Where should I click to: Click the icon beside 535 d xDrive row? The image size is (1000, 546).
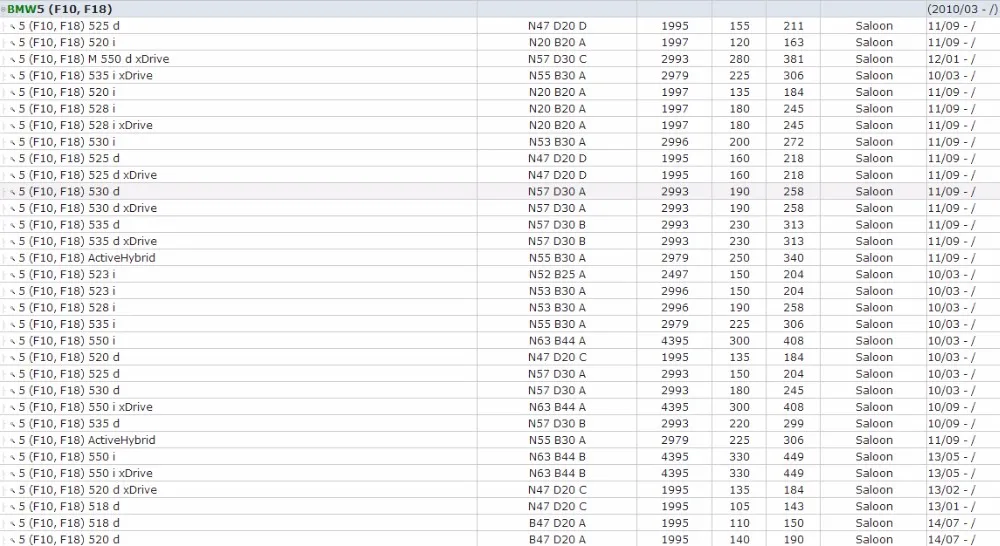[12, 242]
